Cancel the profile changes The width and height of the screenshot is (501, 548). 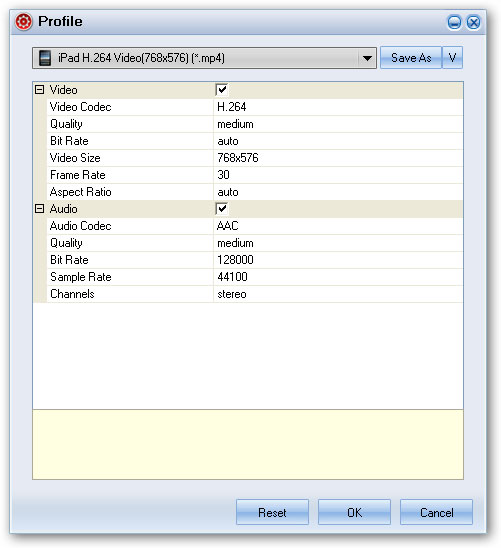[x=436, y=512]
